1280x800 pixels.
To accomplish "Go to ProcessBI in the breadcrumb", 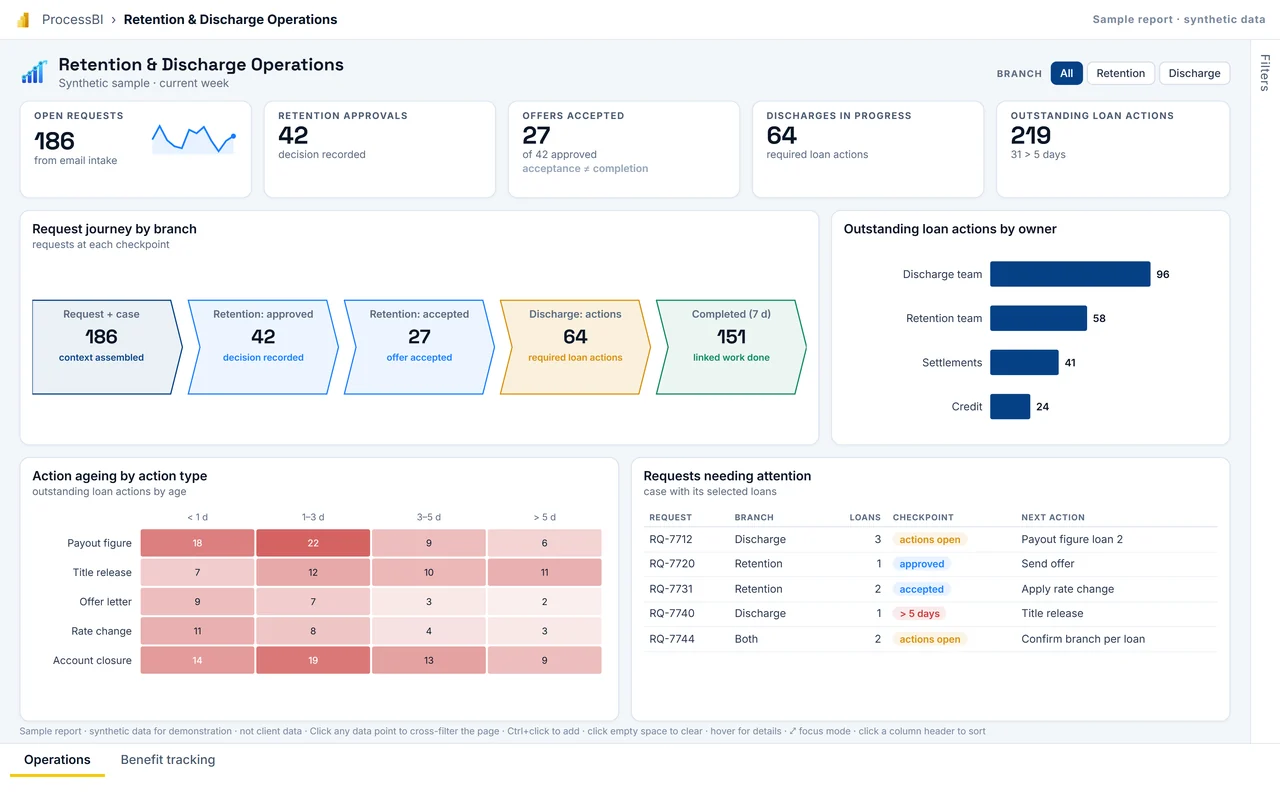I will pyautogui.click(x=75, y=19).
